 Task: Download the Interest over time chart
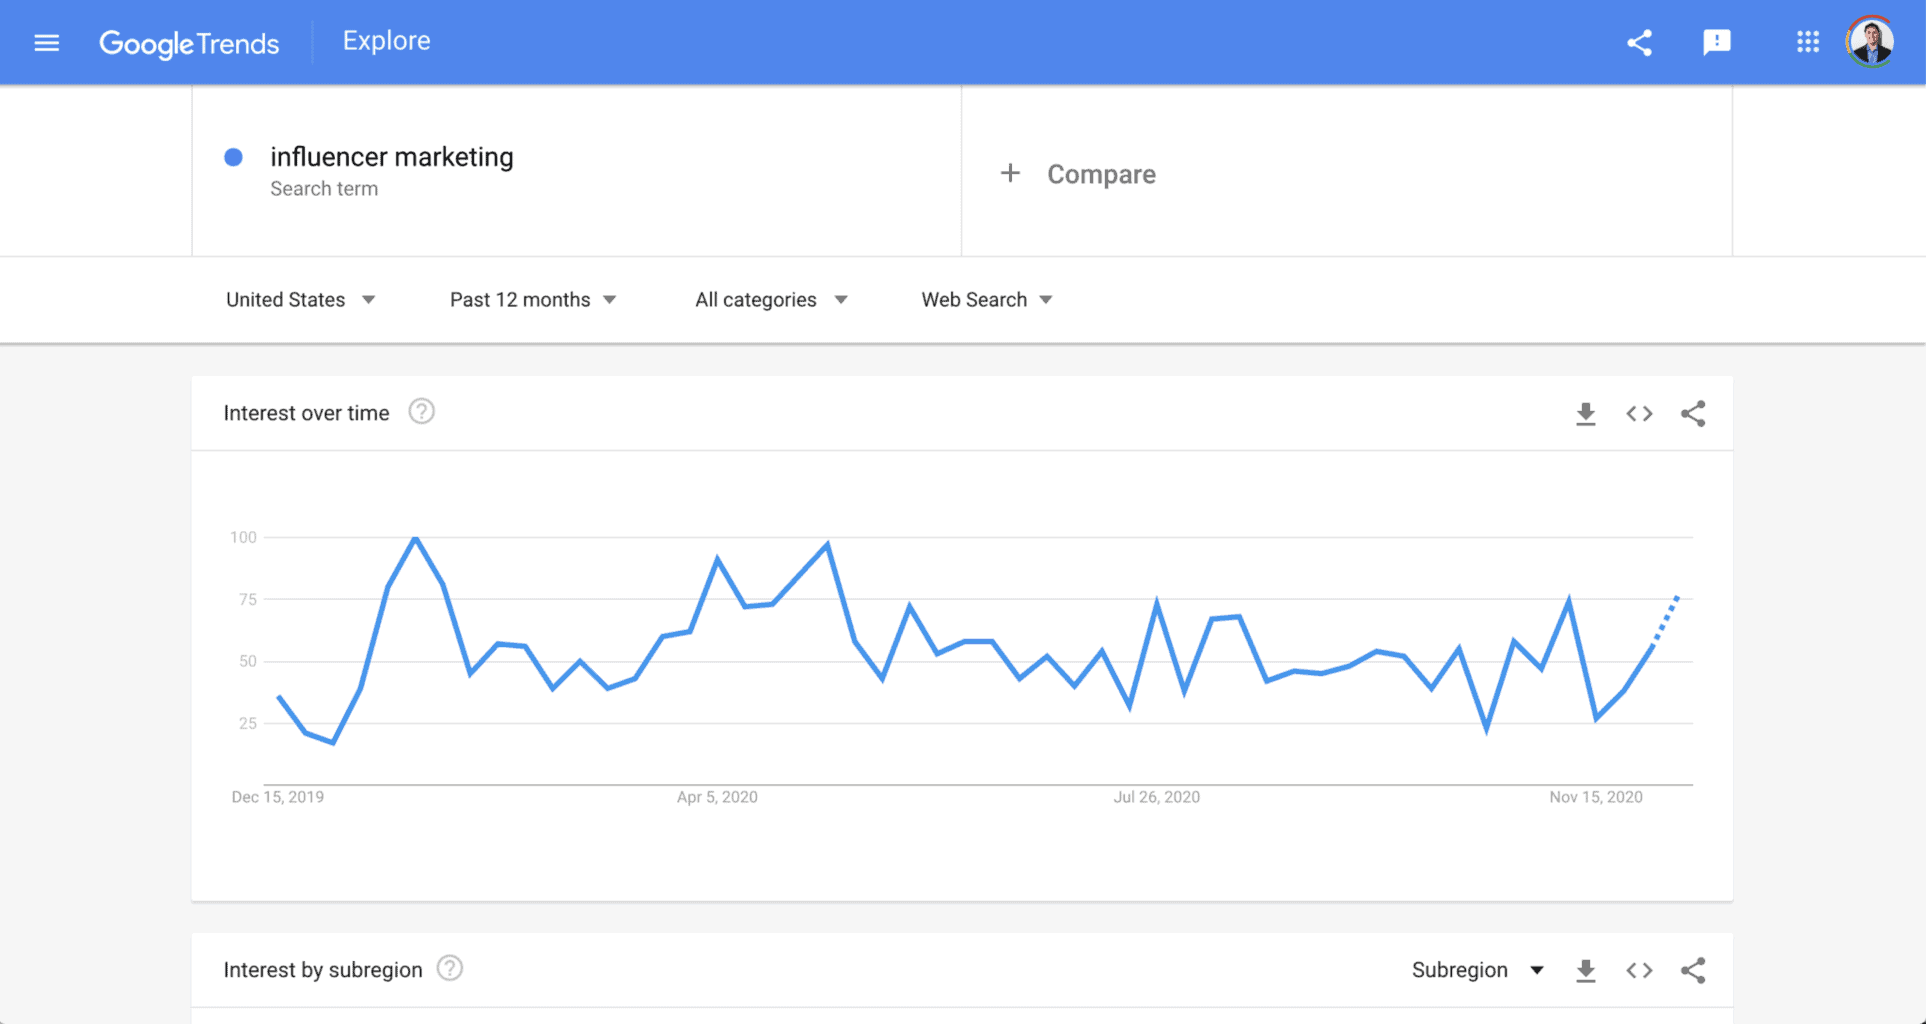[1585, 414]
